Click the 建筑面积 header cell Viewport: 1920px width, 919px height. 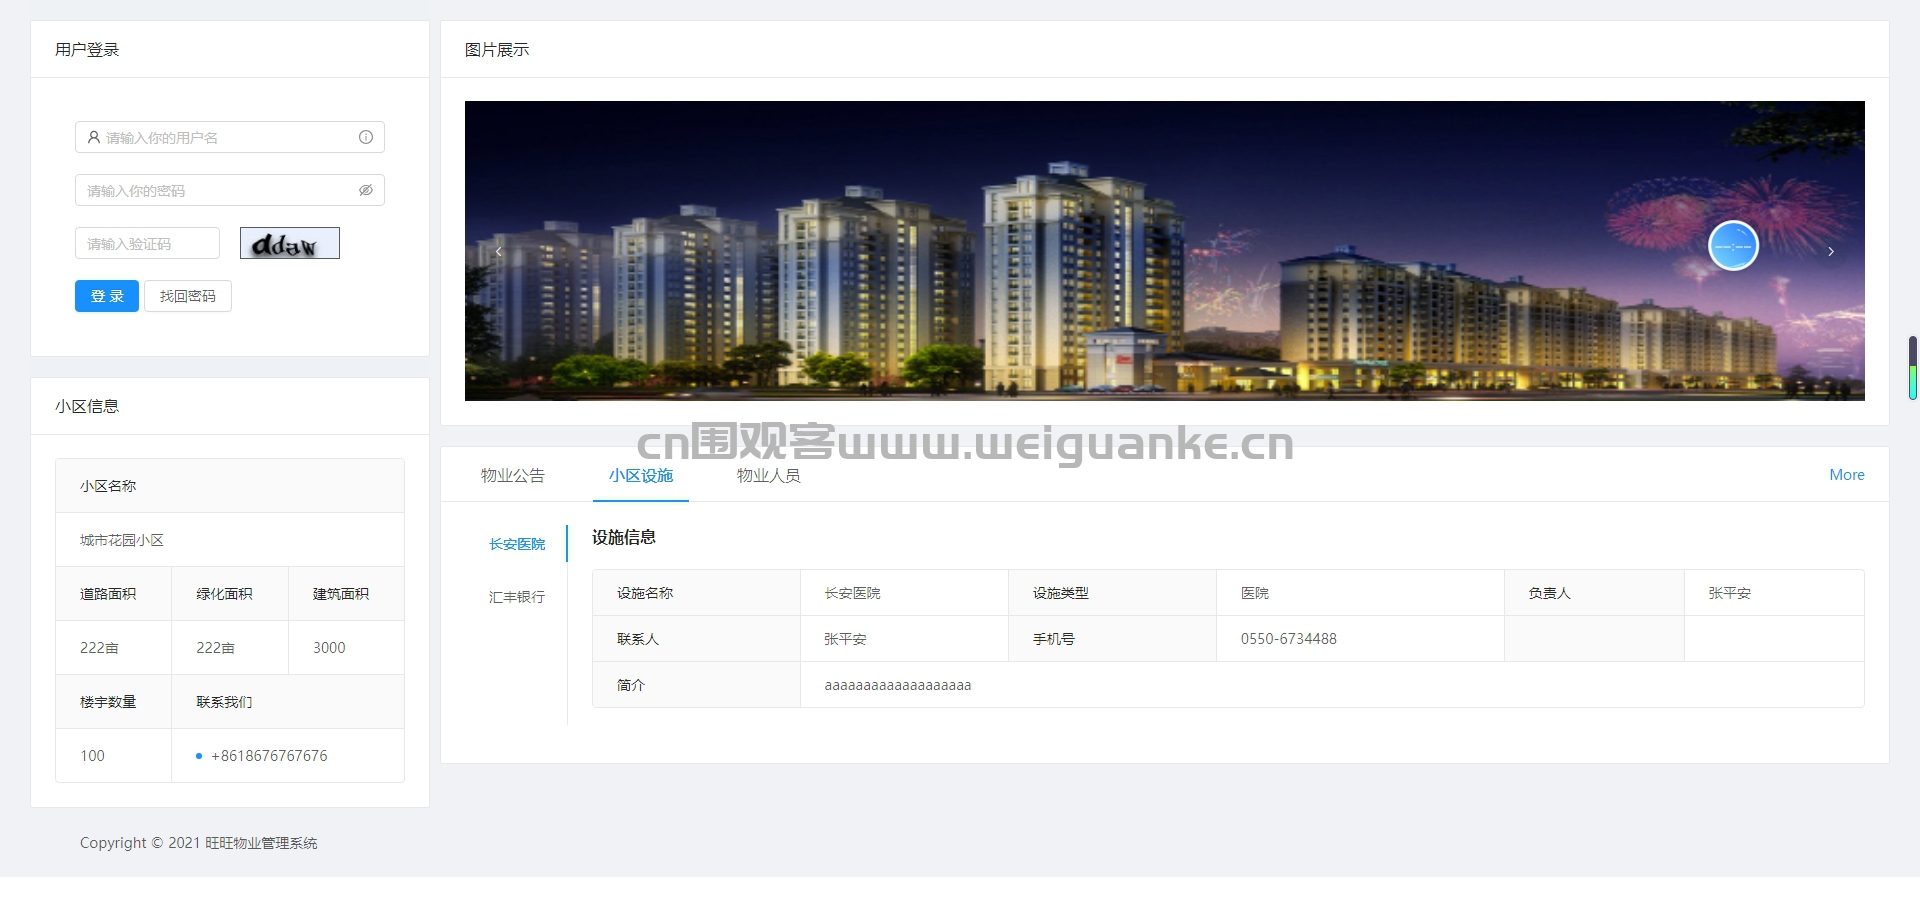coord(346,594)
